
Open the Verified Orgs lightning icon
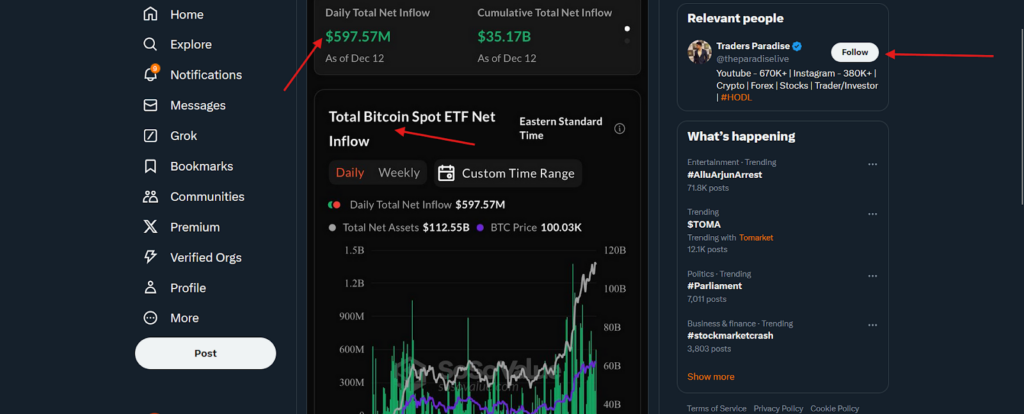(150, 257)
